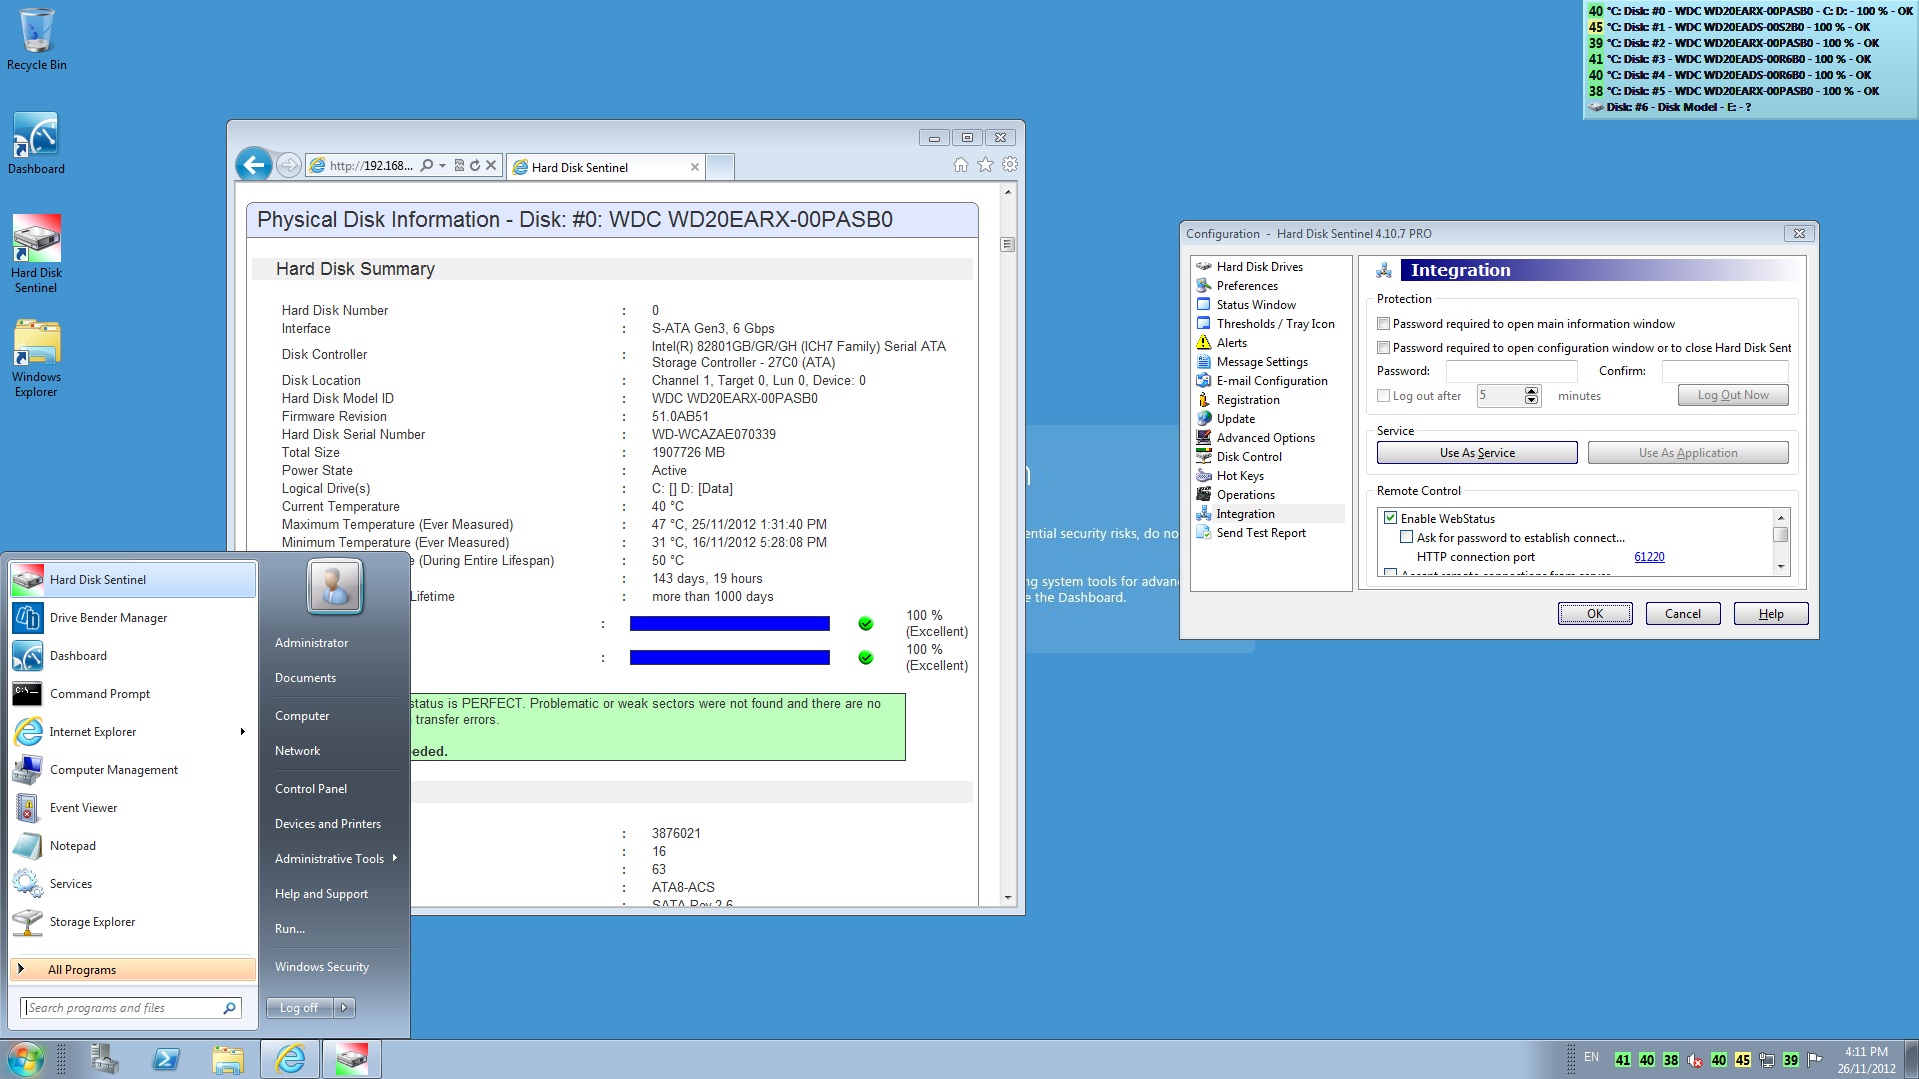Image resolution: width=1919 pixels, height=1079 pixels.
Task: Open PowerShell taskbar icon
Action: coord(166,1059)
